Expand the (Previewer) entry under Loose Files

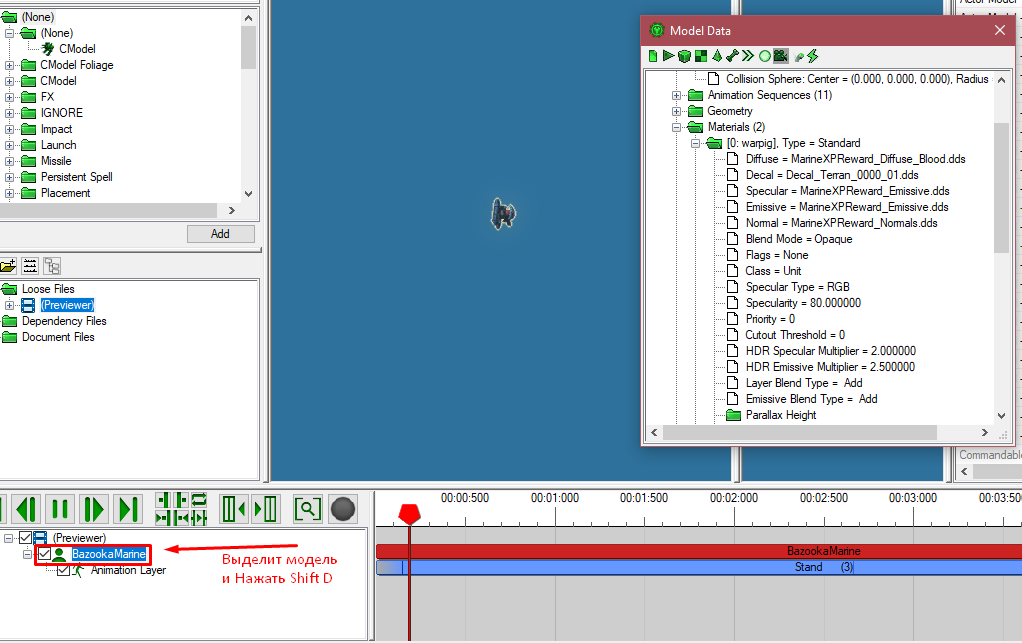(x=9, y=306)
